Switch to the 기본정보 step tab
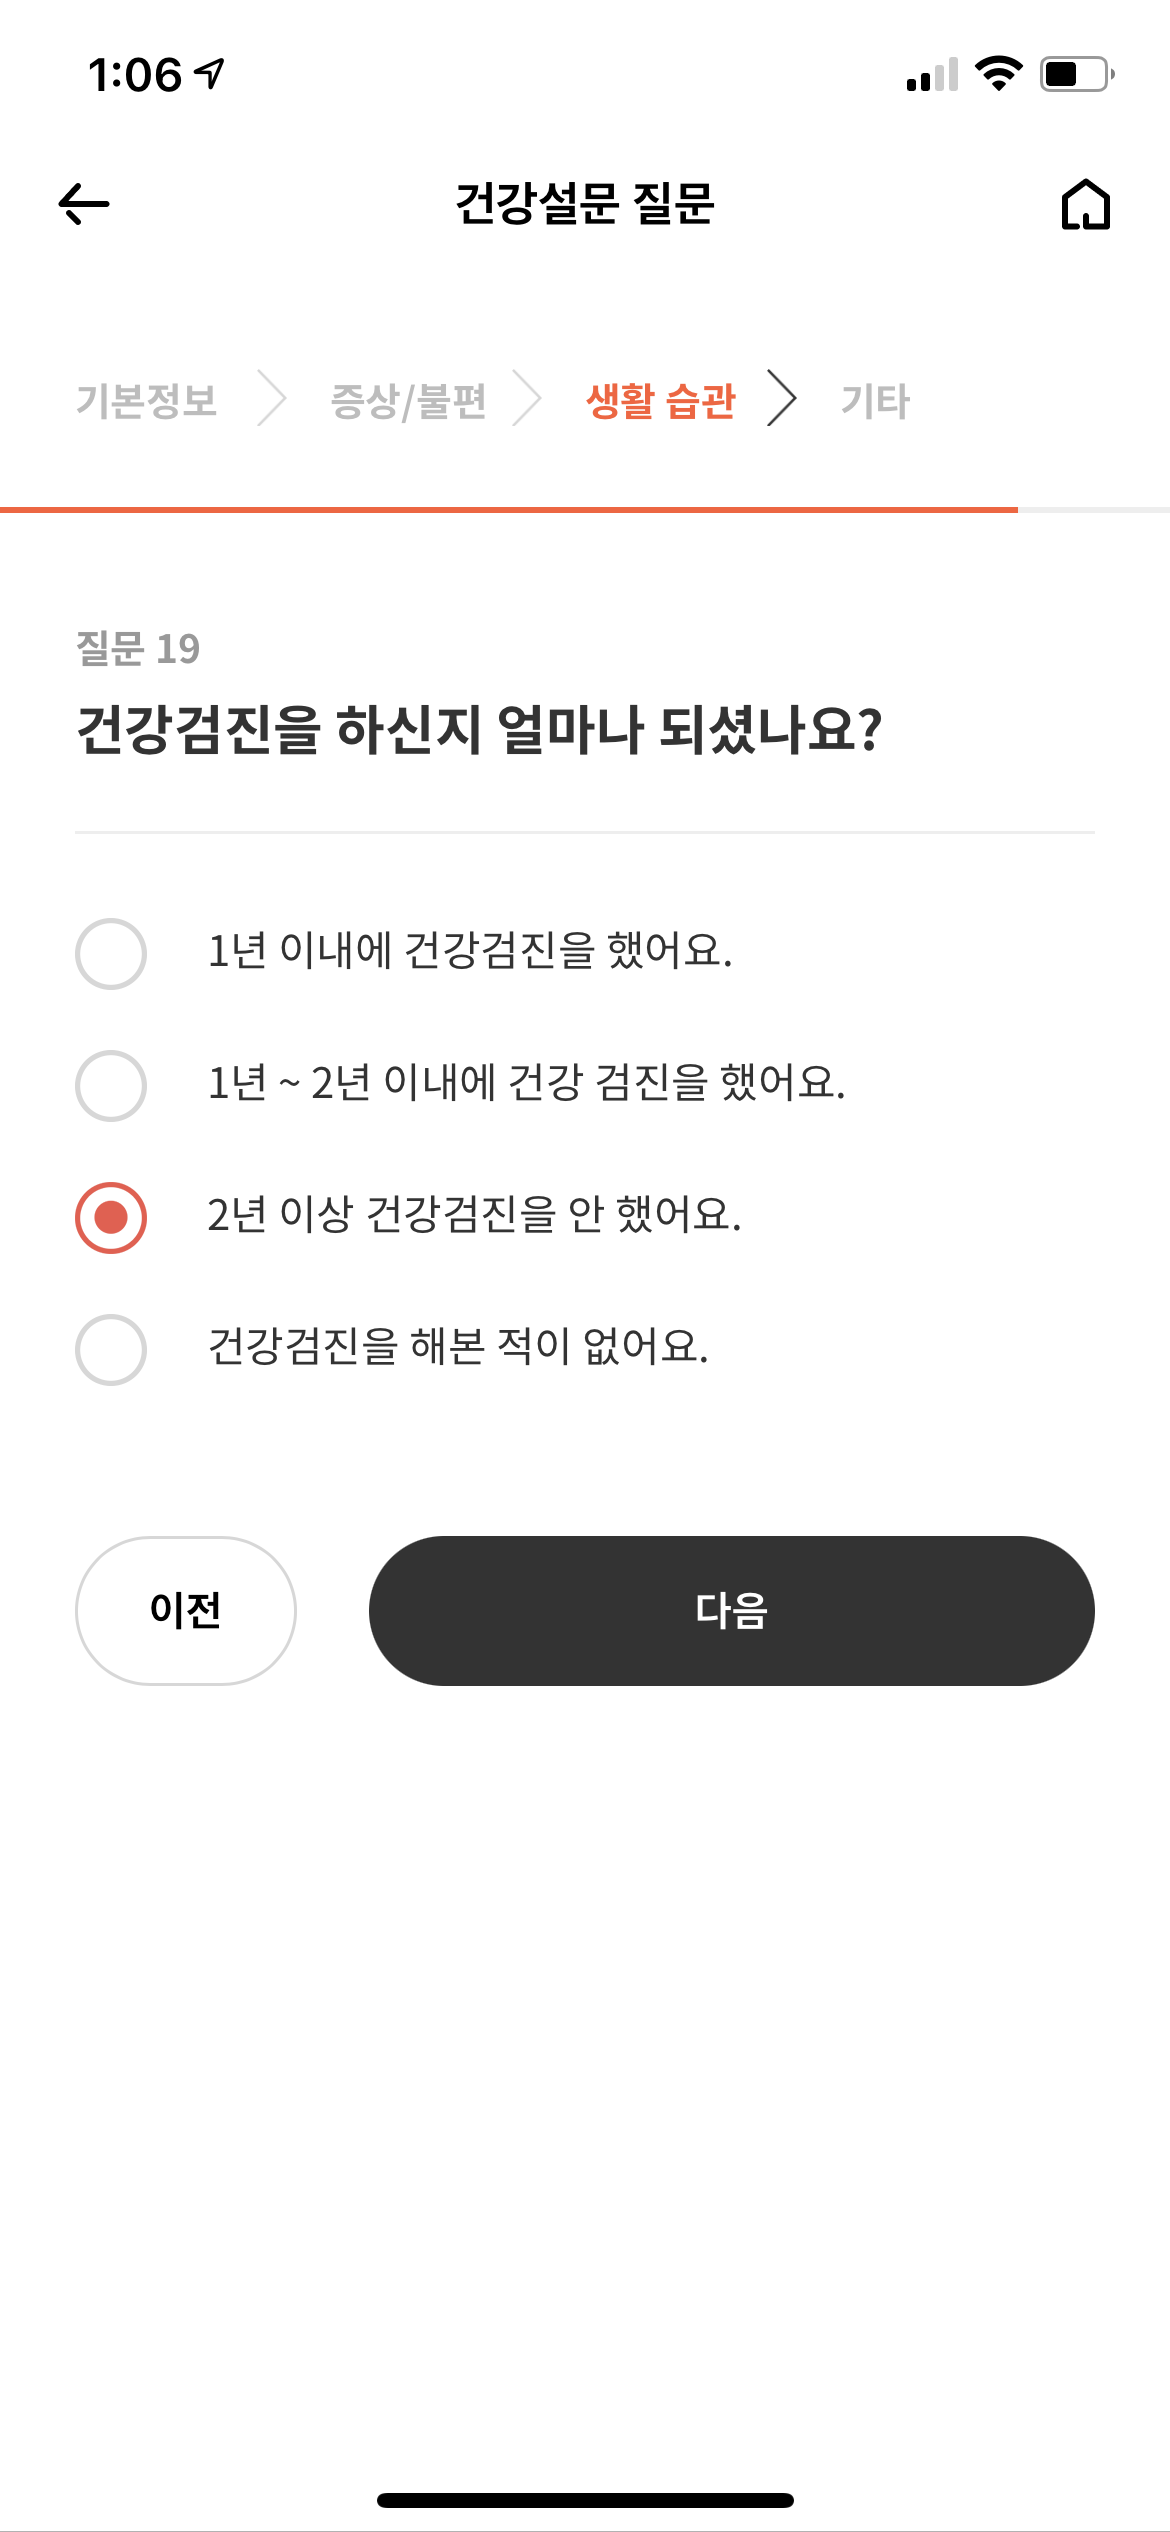This screenshot has width=1170, height=2532. [x=147, y=401]
